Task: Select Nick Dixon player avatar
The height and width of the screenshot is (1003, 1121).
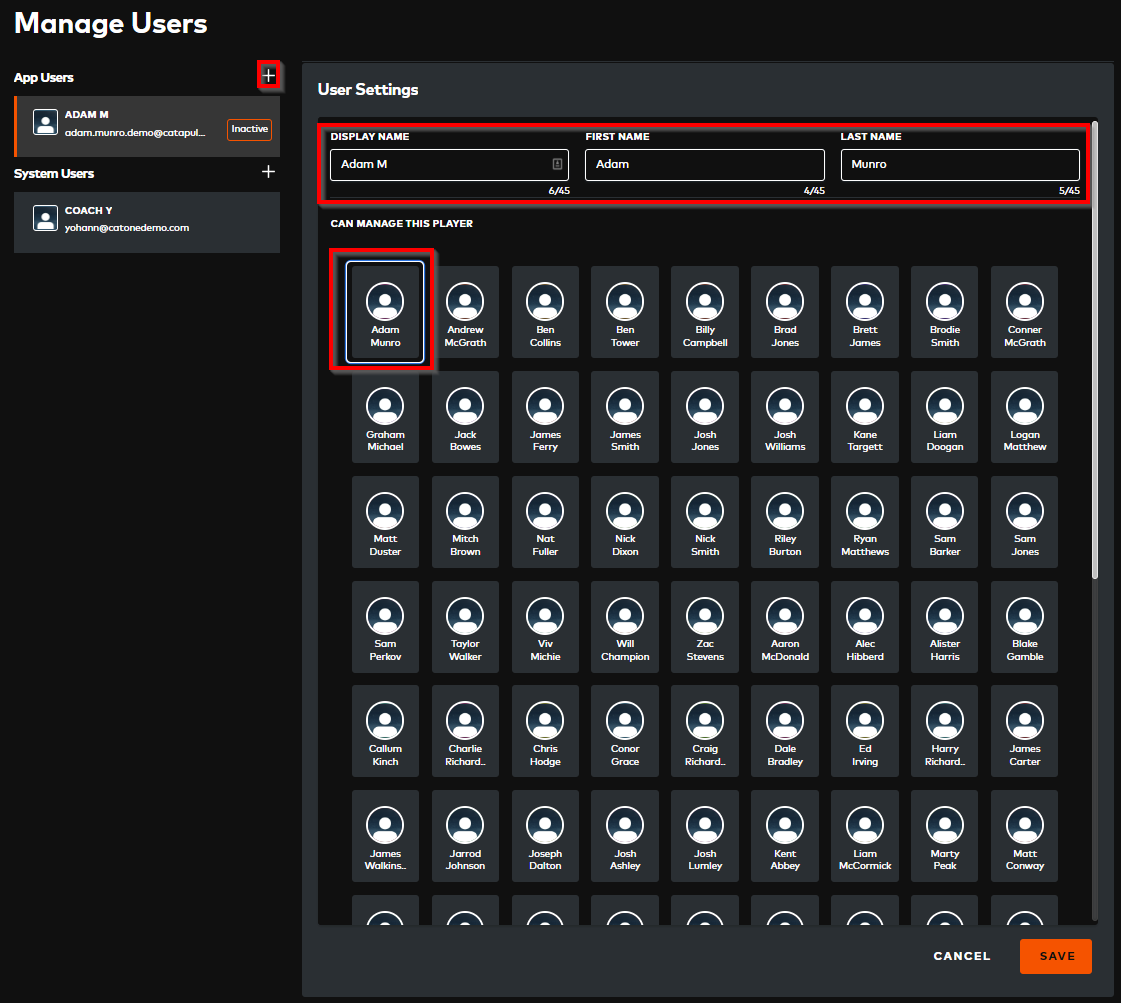Action: (x=625, y=511)
